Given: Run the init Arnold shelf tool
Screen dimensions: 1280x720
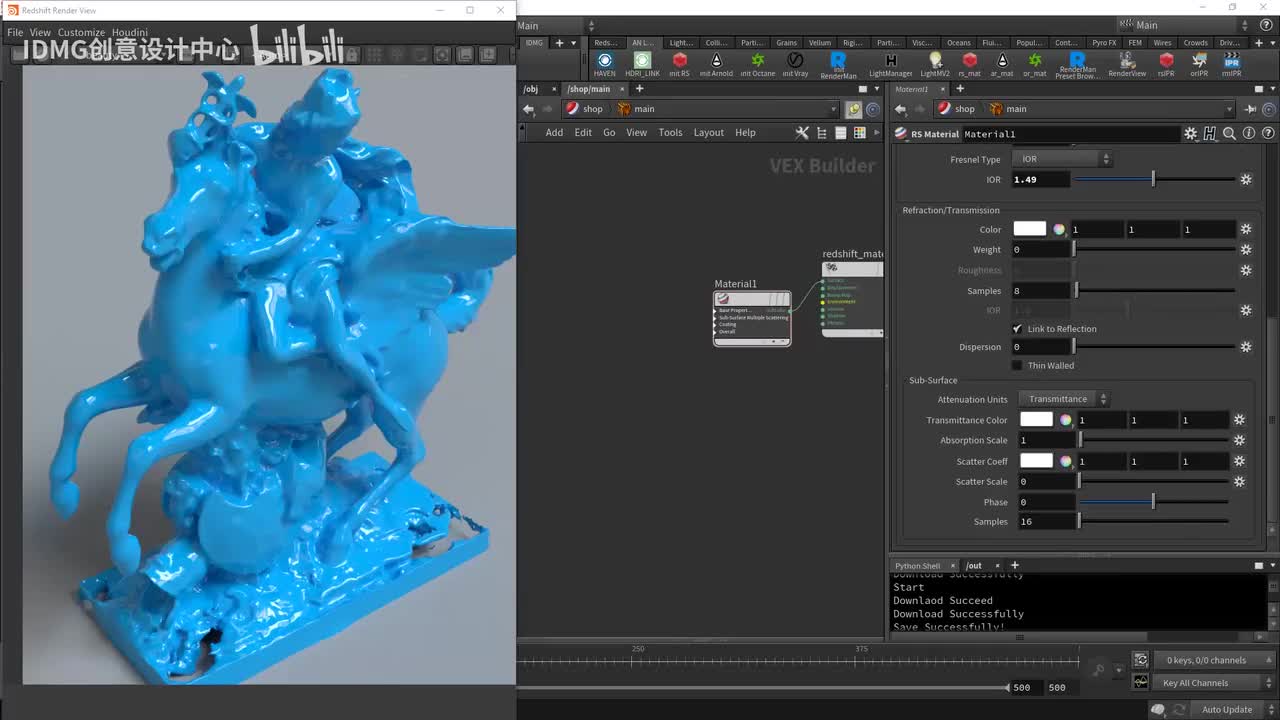Looking at the screenshot, I should 716,65.
